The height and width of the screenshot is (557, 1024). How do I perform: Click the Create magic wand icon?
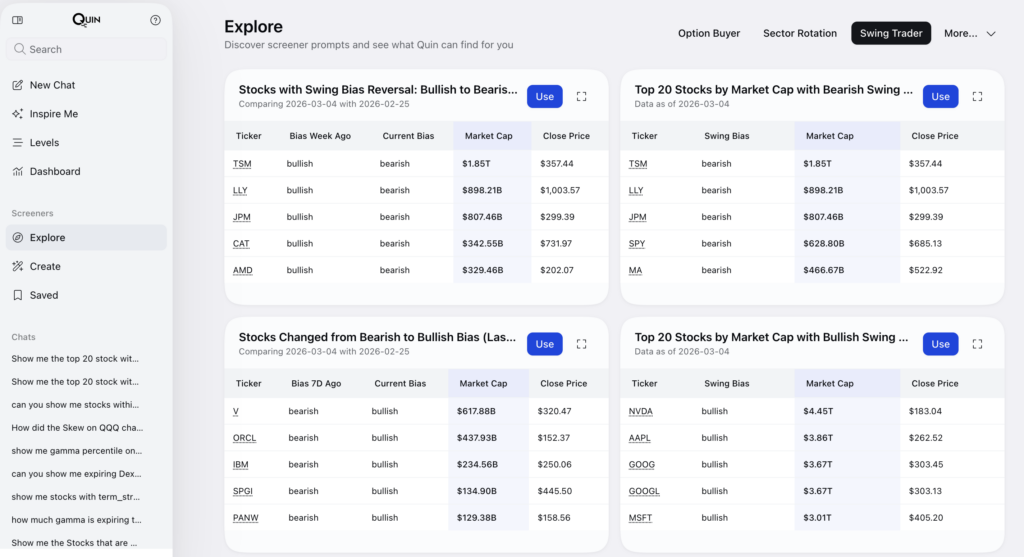coord(18,266)
